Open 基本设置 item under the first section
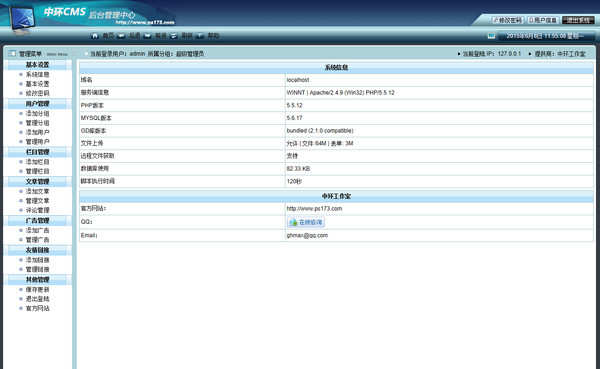The width and height of the screenshot is (600, 369). [38, 84]
